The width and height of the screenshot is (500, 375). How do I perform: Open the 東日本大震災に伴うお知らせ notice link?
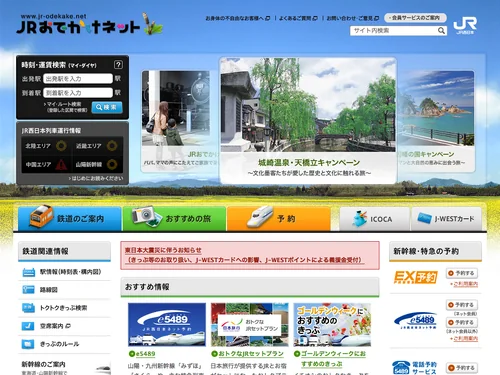163,250
